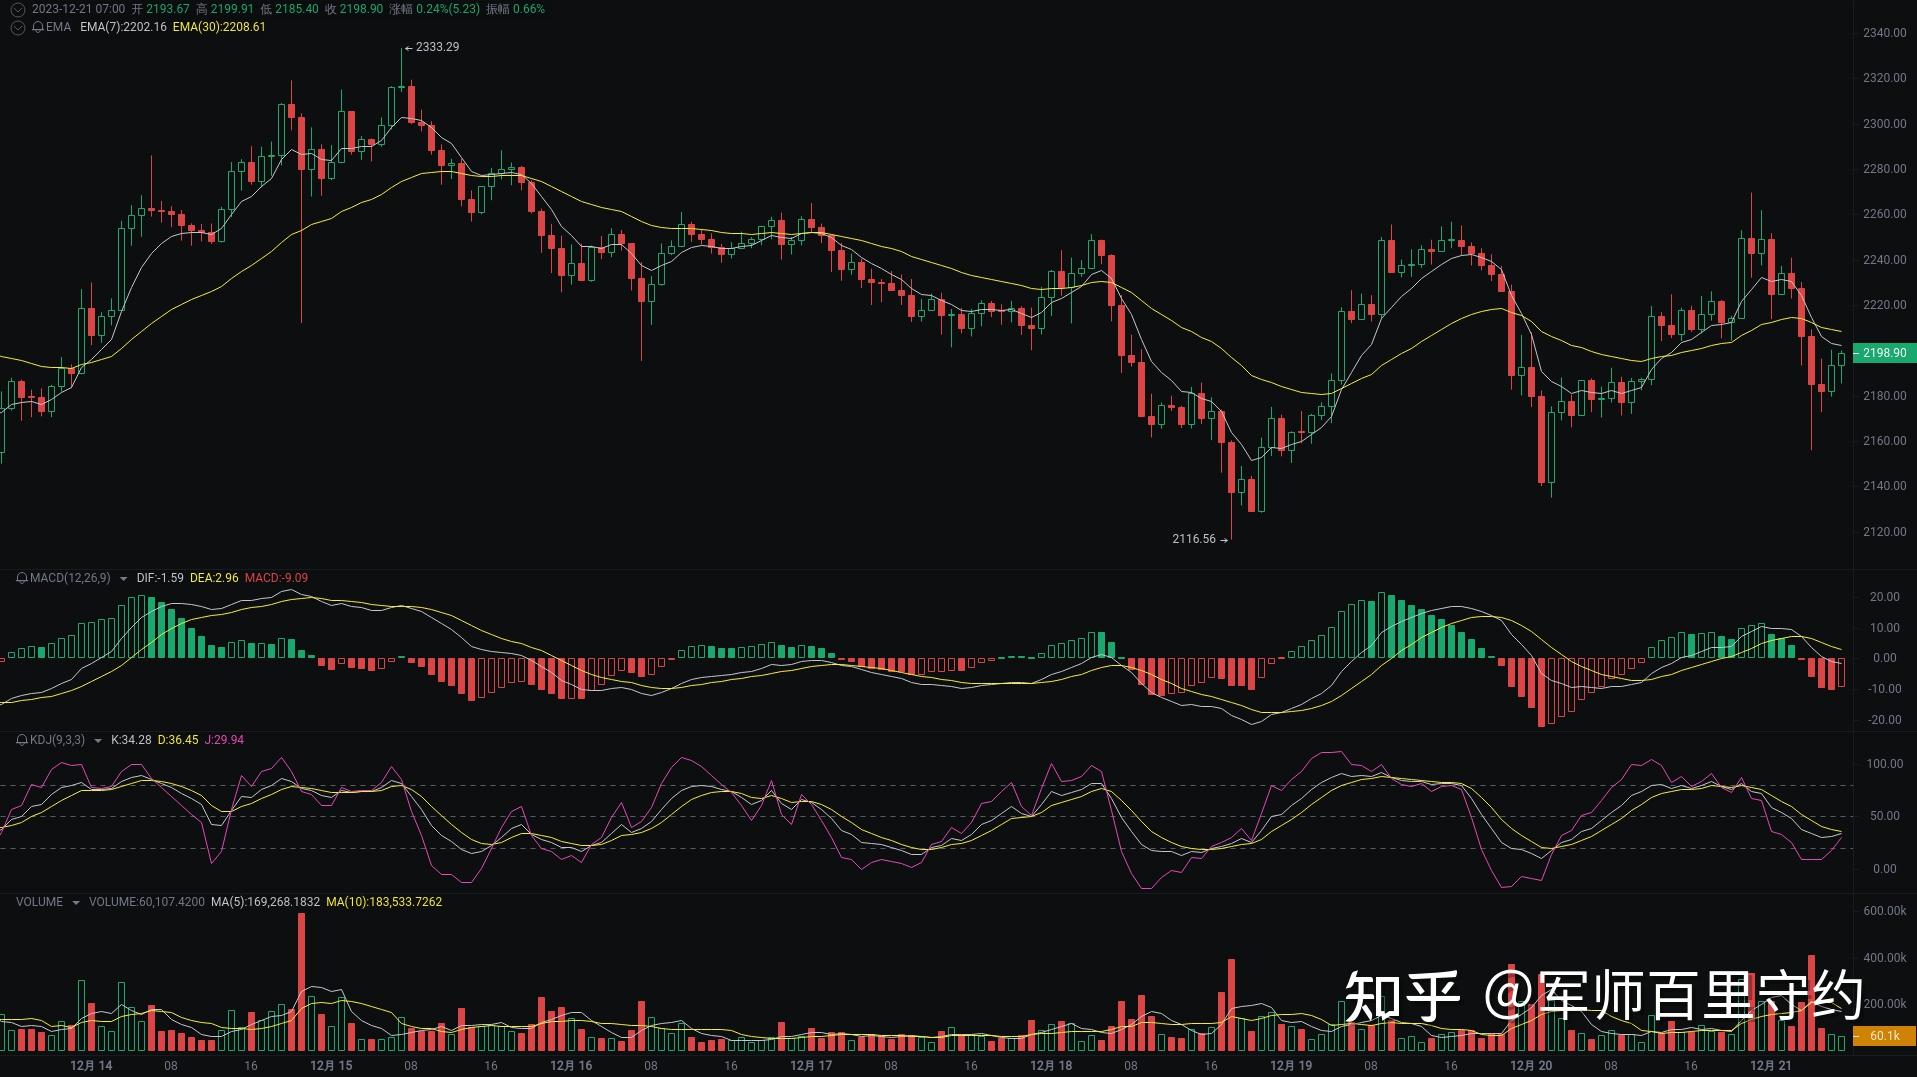Click the 涨幅 0.24%(5.23) change value
The width and height of the screenshot is (1917, 1077).
435,9
